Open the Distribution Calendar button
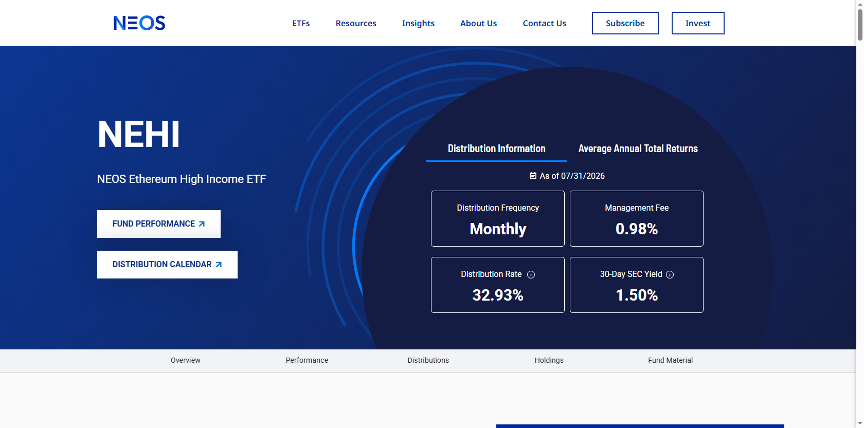Viewport: 864px width, 428px height. [x=168, y=264]
